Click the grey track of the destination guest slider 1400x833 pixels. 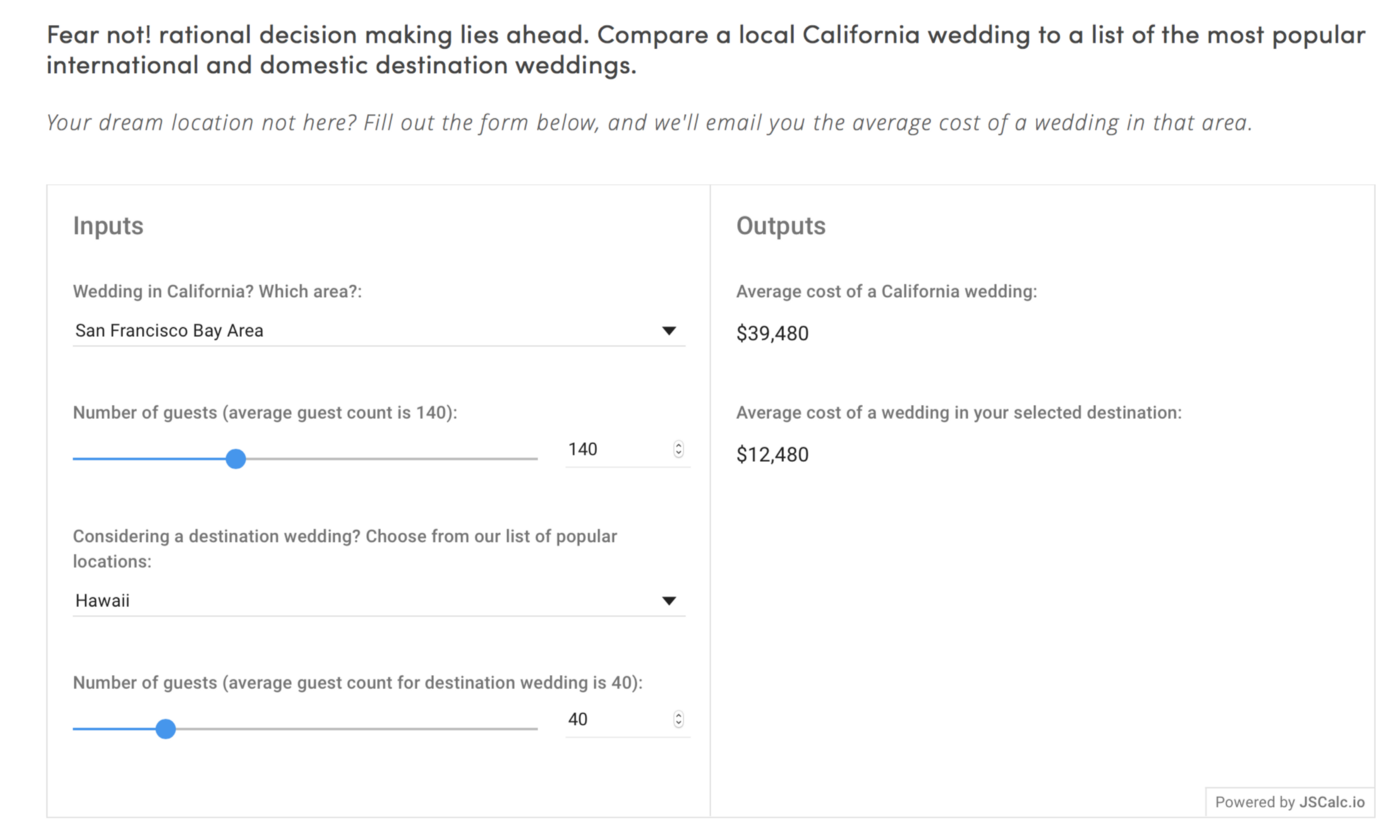[357, 729]
